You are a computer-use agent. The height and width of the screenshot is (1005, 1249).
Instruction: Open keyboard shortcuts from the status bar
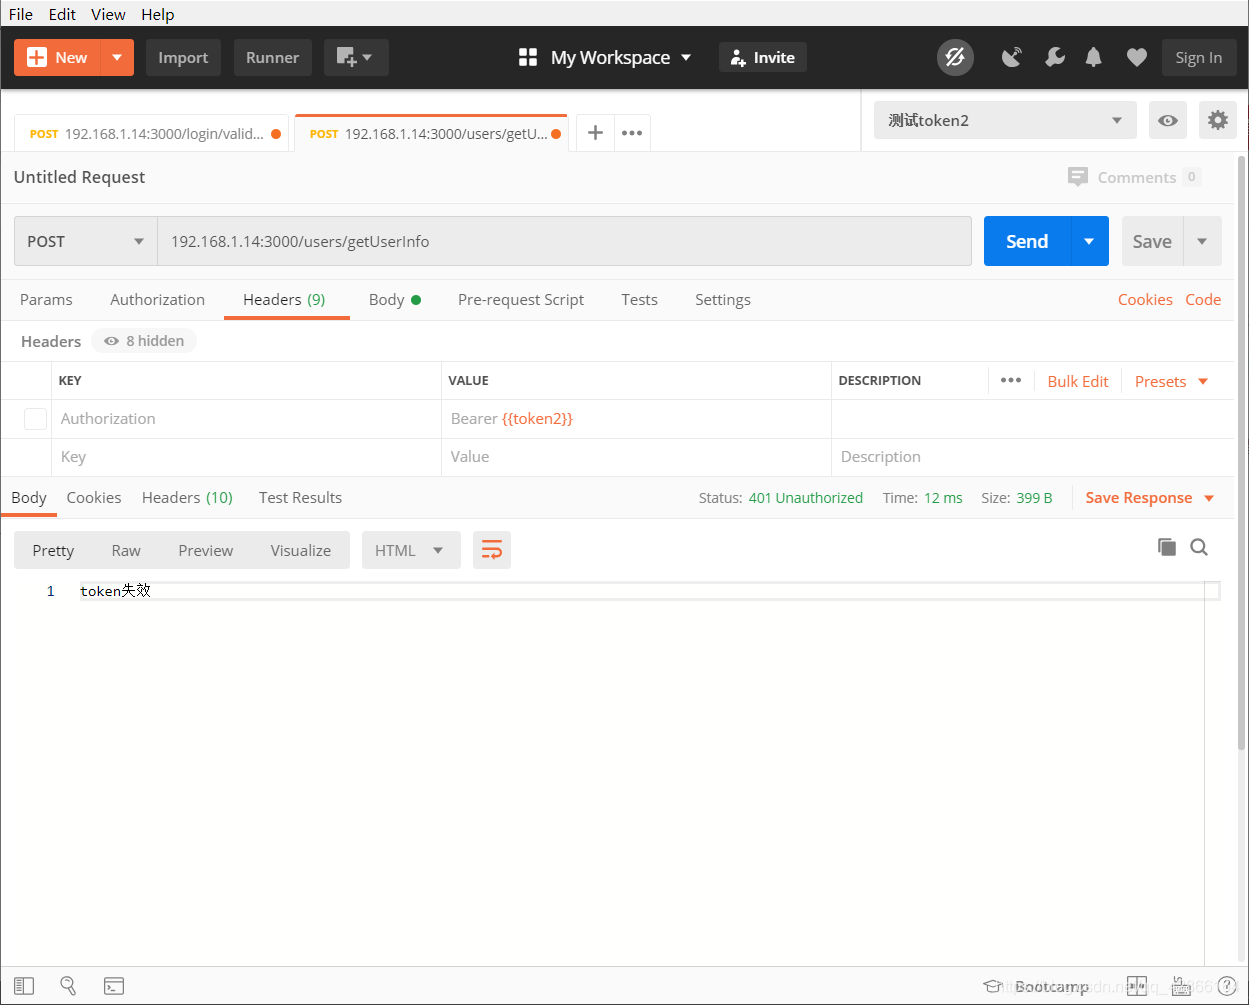(x=1180, y=986)
